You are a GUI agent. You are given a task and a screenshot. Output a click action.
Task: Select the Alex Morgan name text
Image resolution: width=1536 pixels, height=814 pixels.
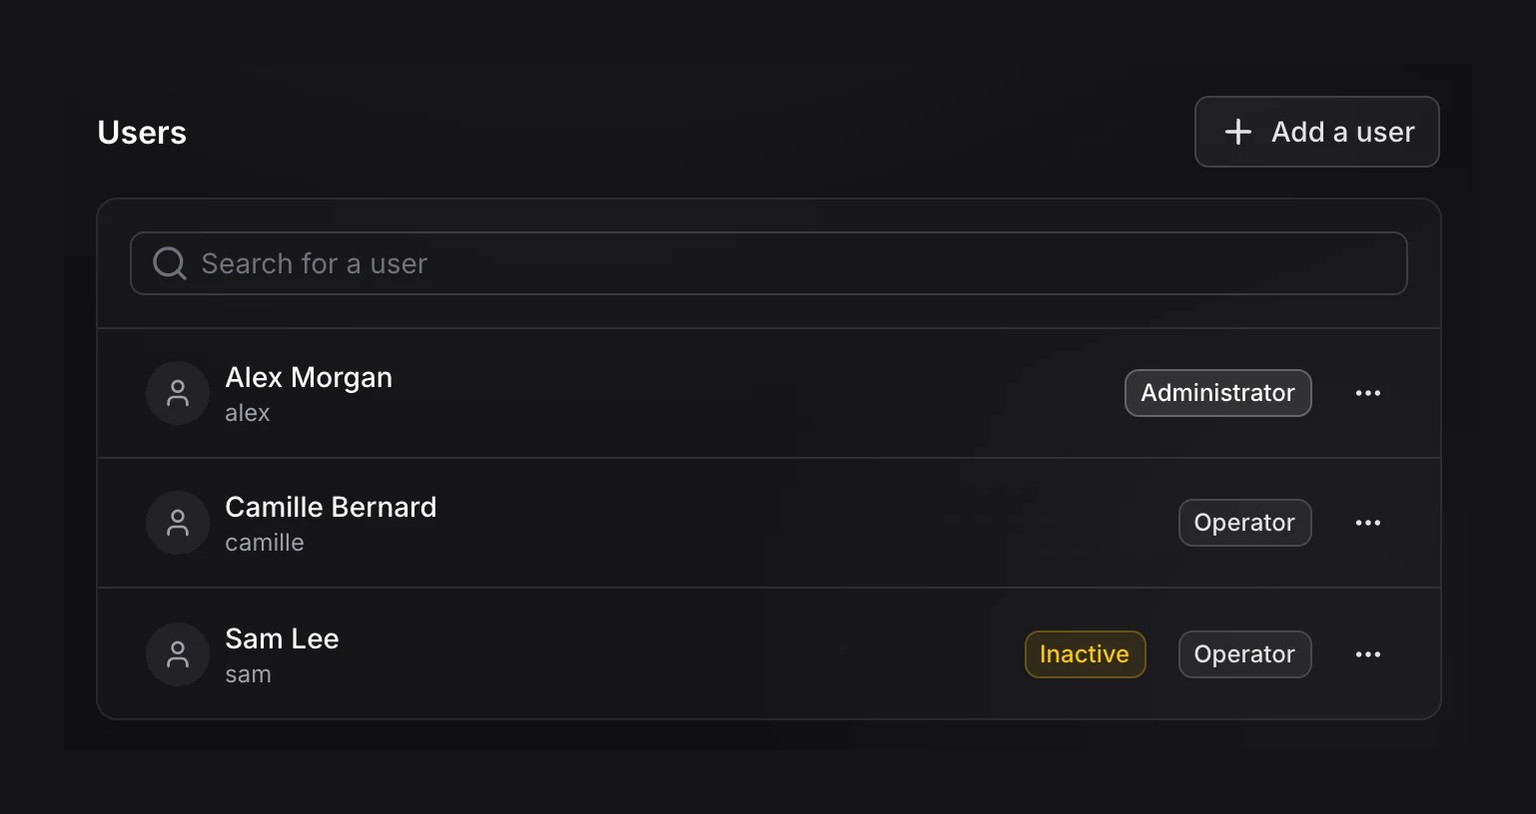click(309, 377)
